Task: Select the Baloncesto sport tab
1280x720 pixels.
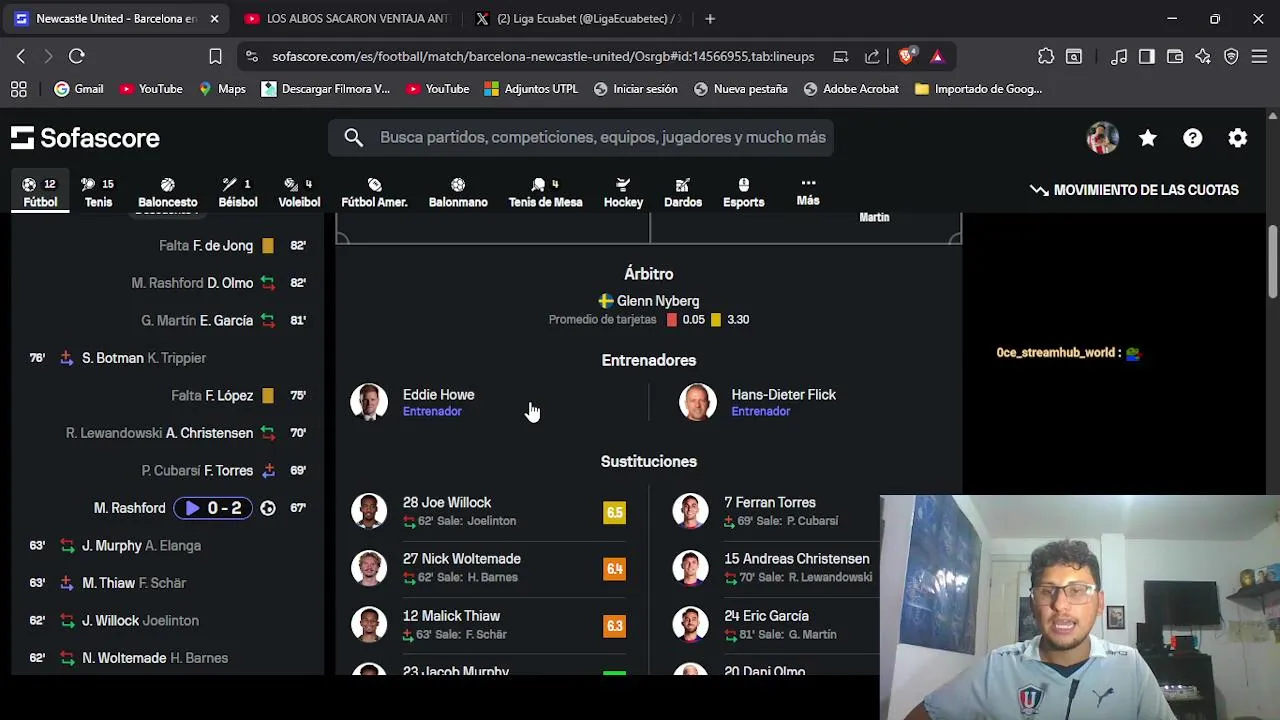Action: (168, 193)
